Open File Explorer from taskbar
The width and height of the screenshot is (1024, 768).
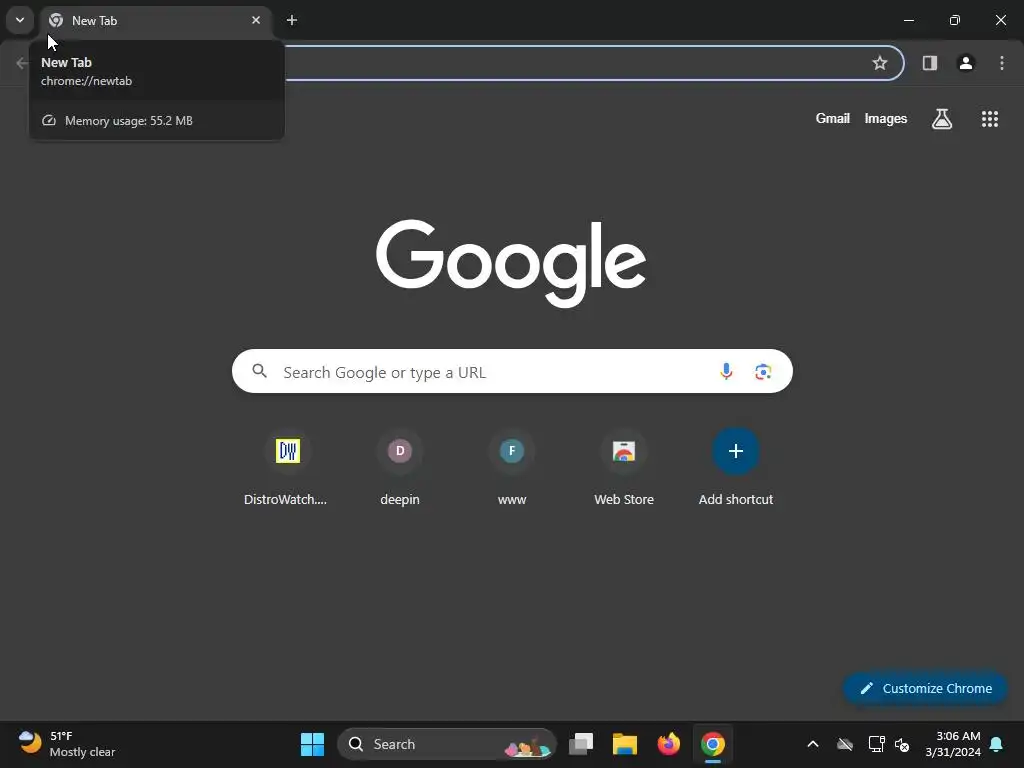pos(625,744)
